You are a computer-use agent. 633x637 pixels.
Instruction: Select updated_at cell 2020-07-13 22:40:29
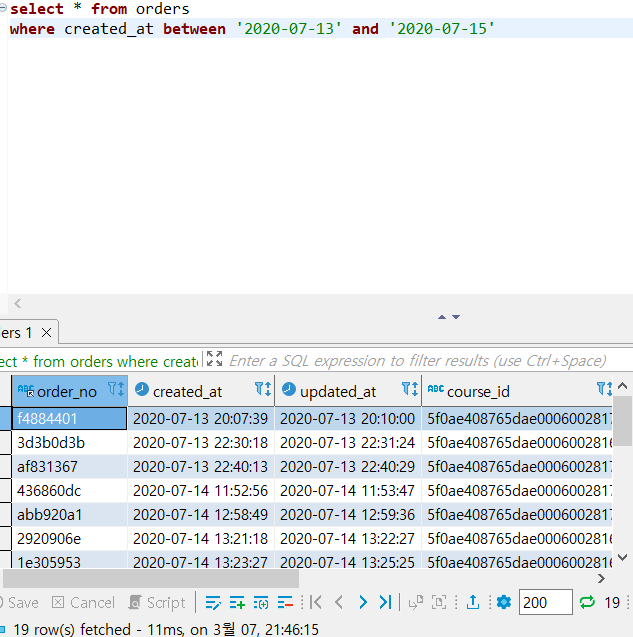pos(348,466)
